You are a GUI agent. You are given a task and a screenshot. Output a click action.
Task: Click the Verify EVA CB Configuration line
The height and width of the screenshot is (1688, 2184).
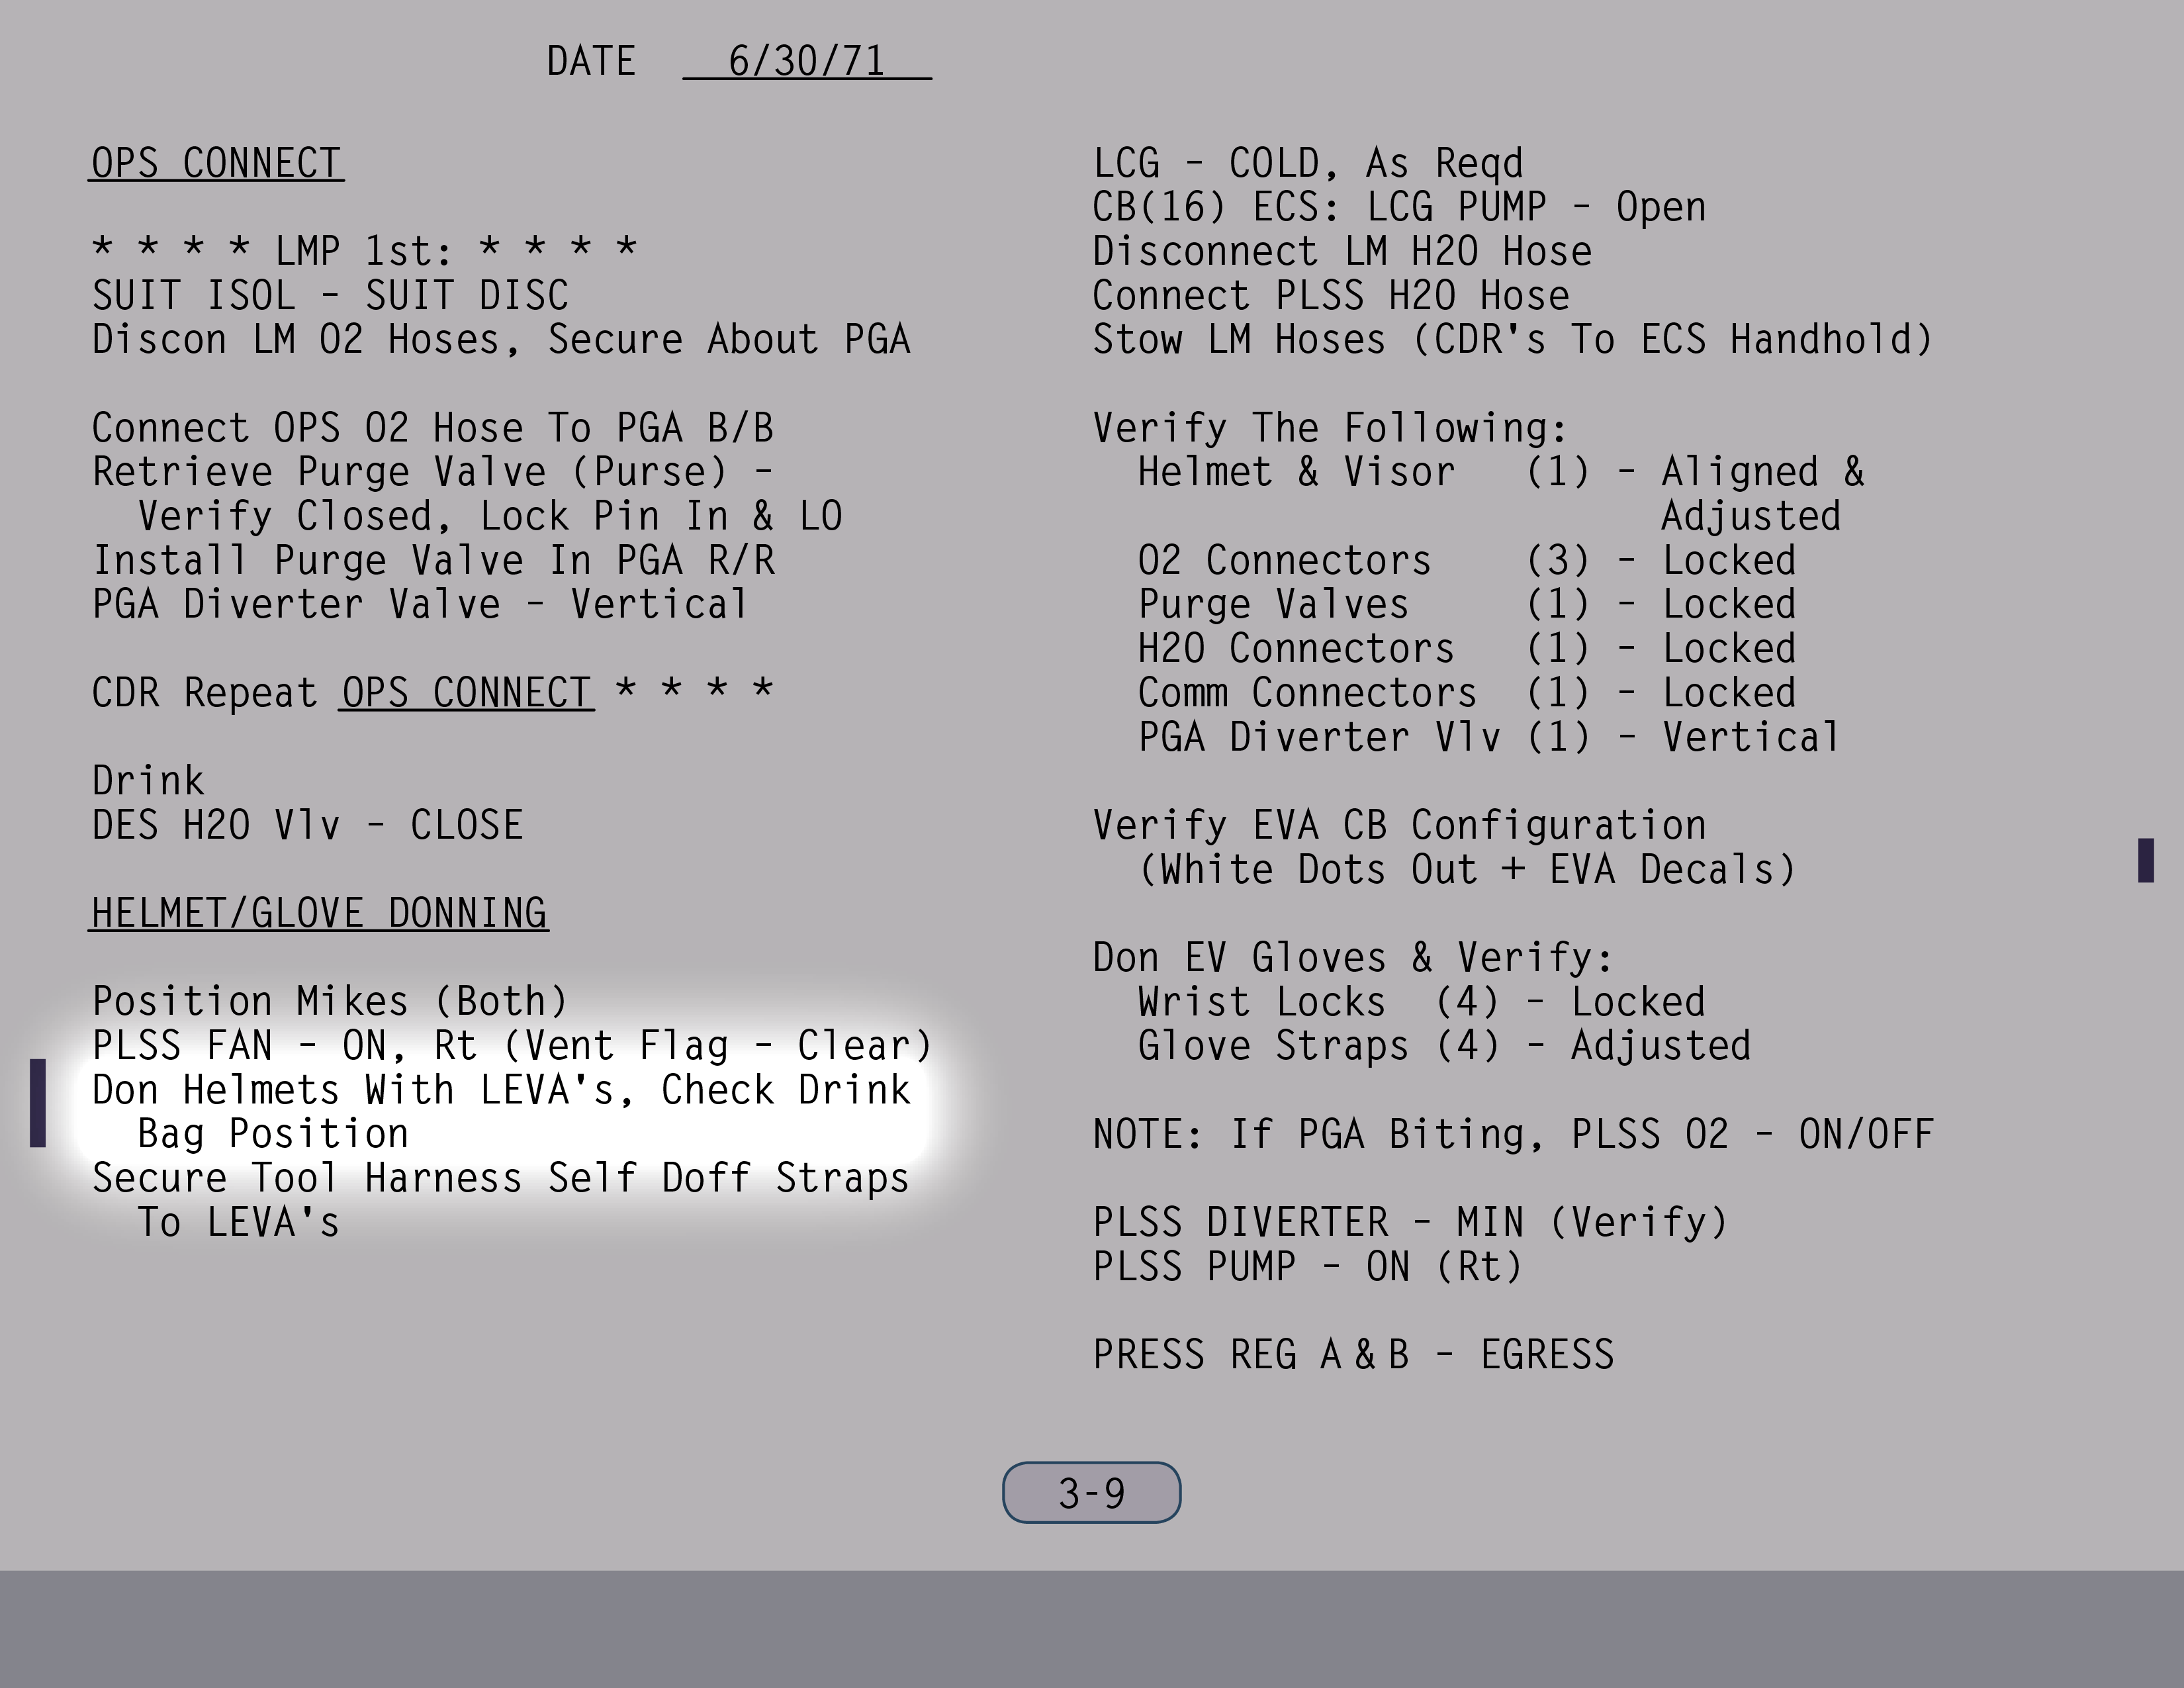click(1399, 826)
